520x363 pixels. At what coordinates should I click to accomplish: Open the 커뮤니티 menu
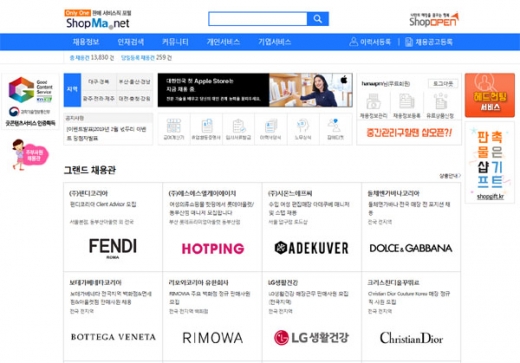(x=175, y=42)
